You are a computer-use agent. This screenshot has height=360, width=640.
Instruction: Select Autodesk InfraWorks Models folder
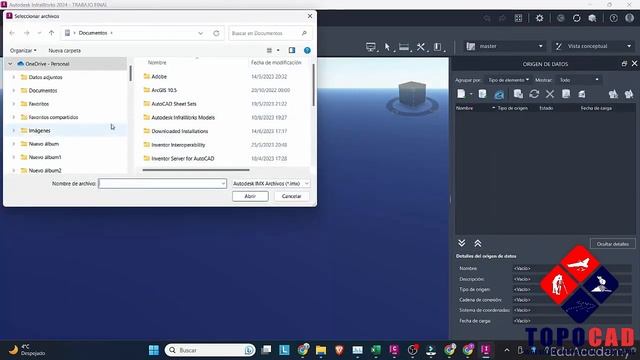point(183,118)
